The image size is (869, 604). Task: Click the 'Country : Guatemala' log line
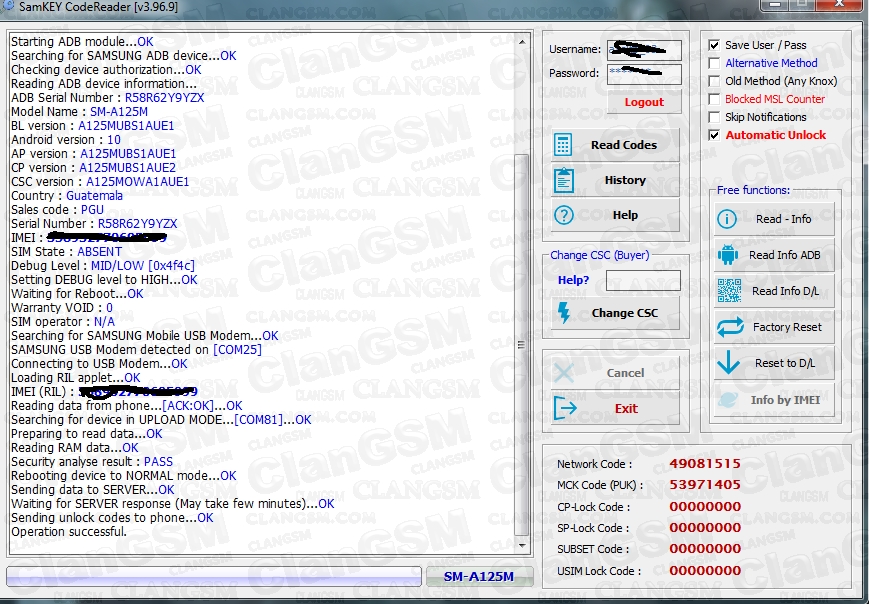click(x=67, y=196)
